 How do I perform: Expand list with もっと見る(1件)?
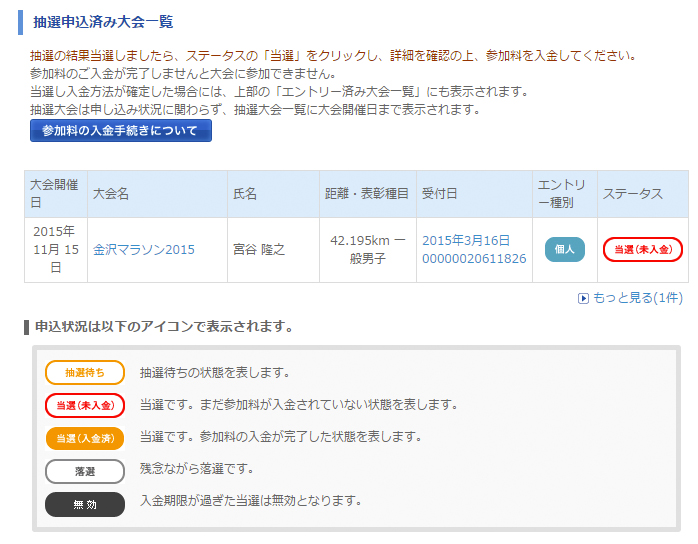637,298
